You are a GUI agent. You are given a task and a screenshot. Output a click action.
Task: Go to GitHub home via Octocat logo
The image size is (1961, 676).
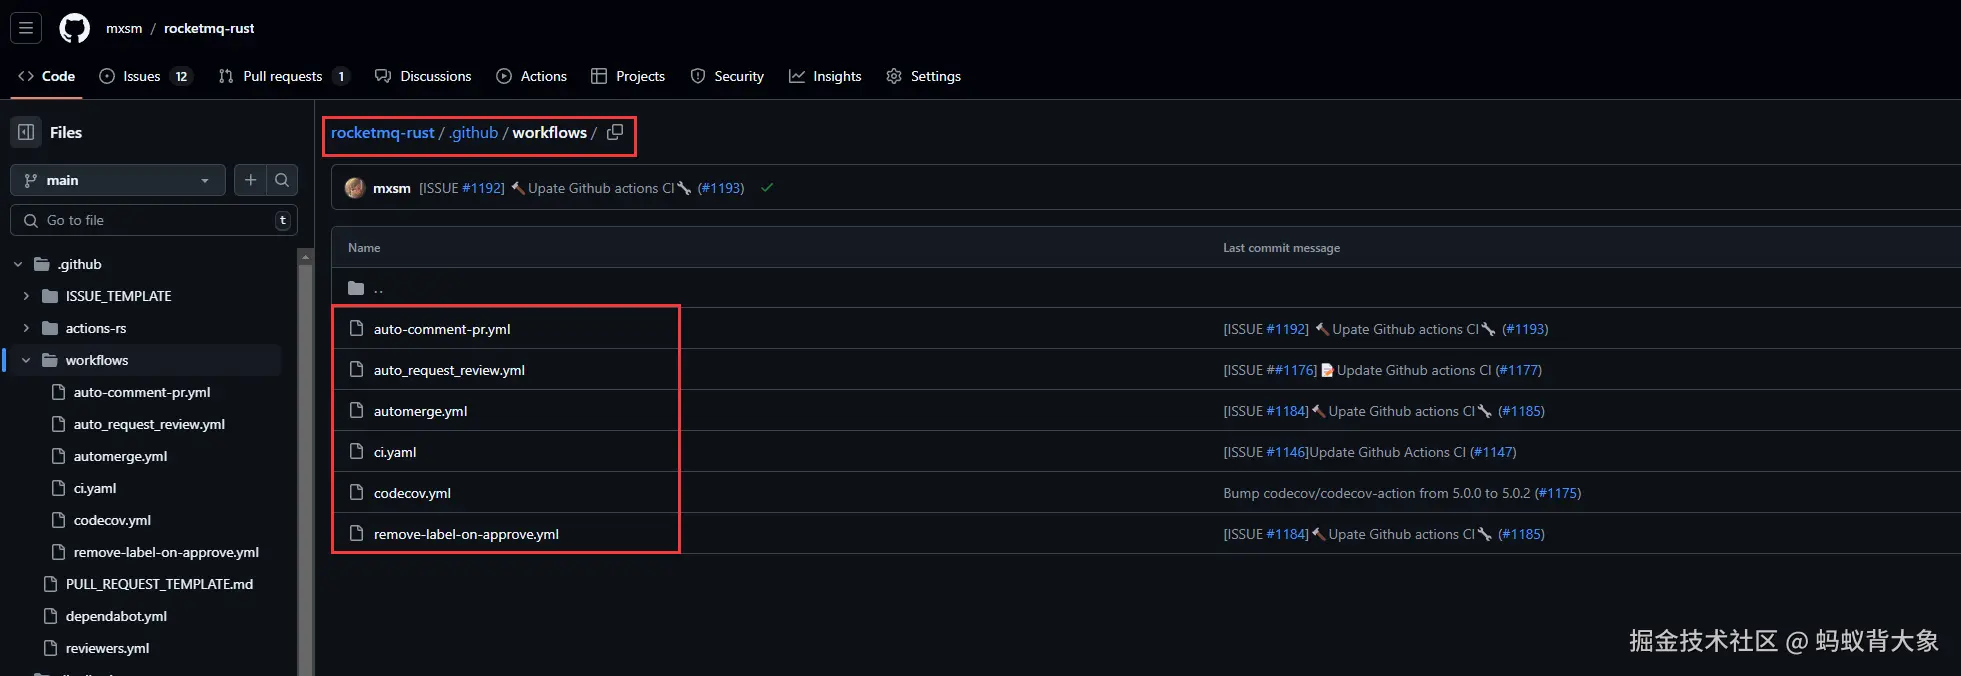point(74,28)
